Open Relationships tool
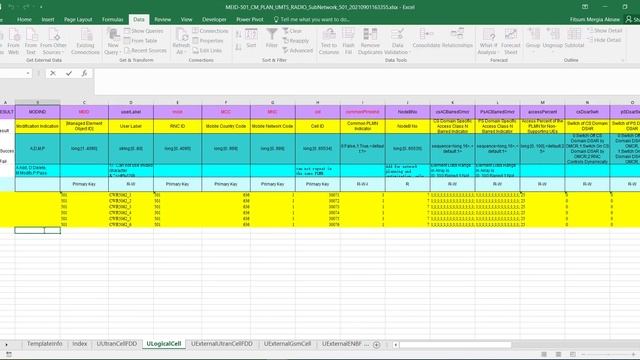The width and height of the screenshot is (640, 360). tap(457, 38)
